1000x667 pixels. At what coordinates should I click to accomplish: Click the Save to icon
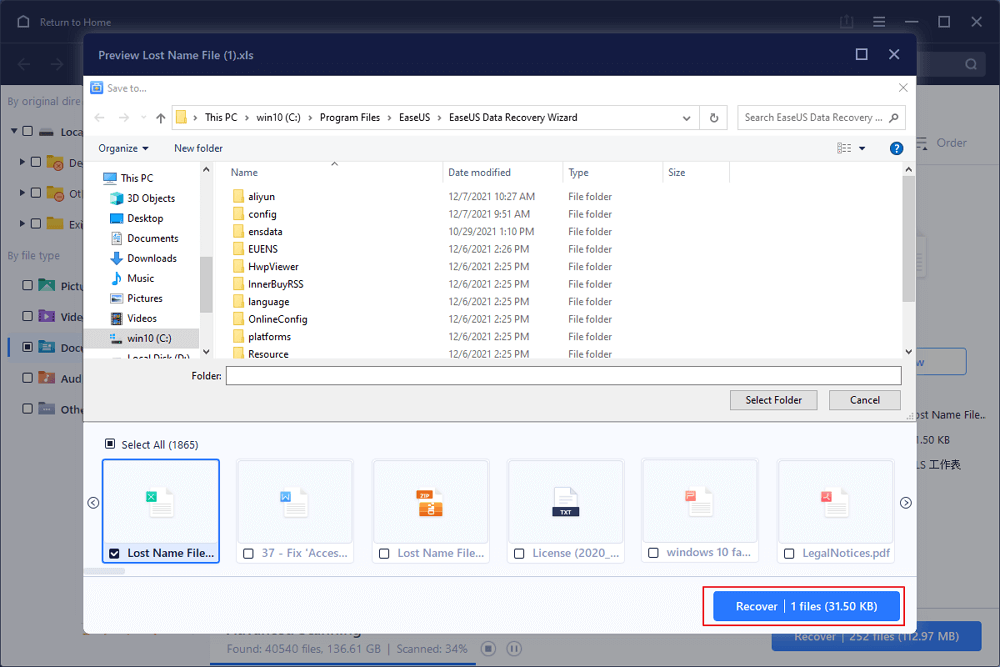click(x=96, y=88)
